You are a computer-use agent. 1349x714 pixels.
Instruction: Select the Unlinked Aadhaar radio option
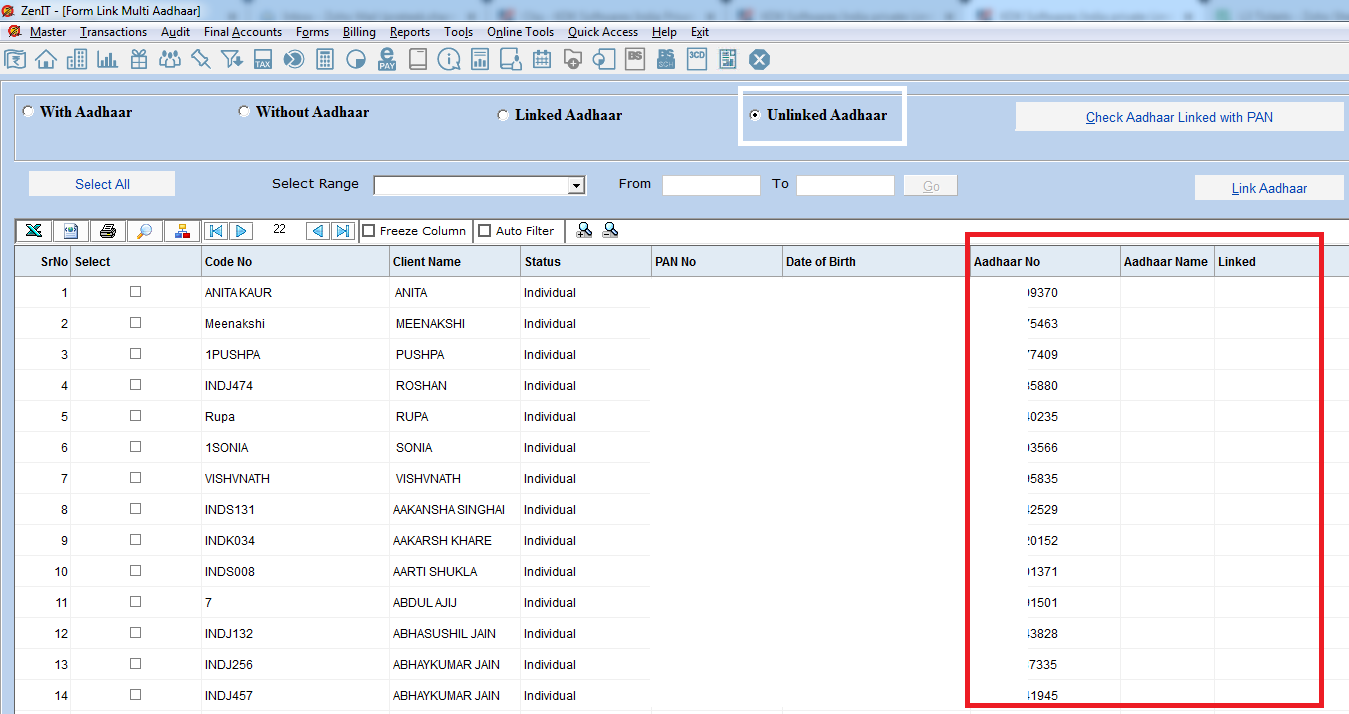coord(755,115)
